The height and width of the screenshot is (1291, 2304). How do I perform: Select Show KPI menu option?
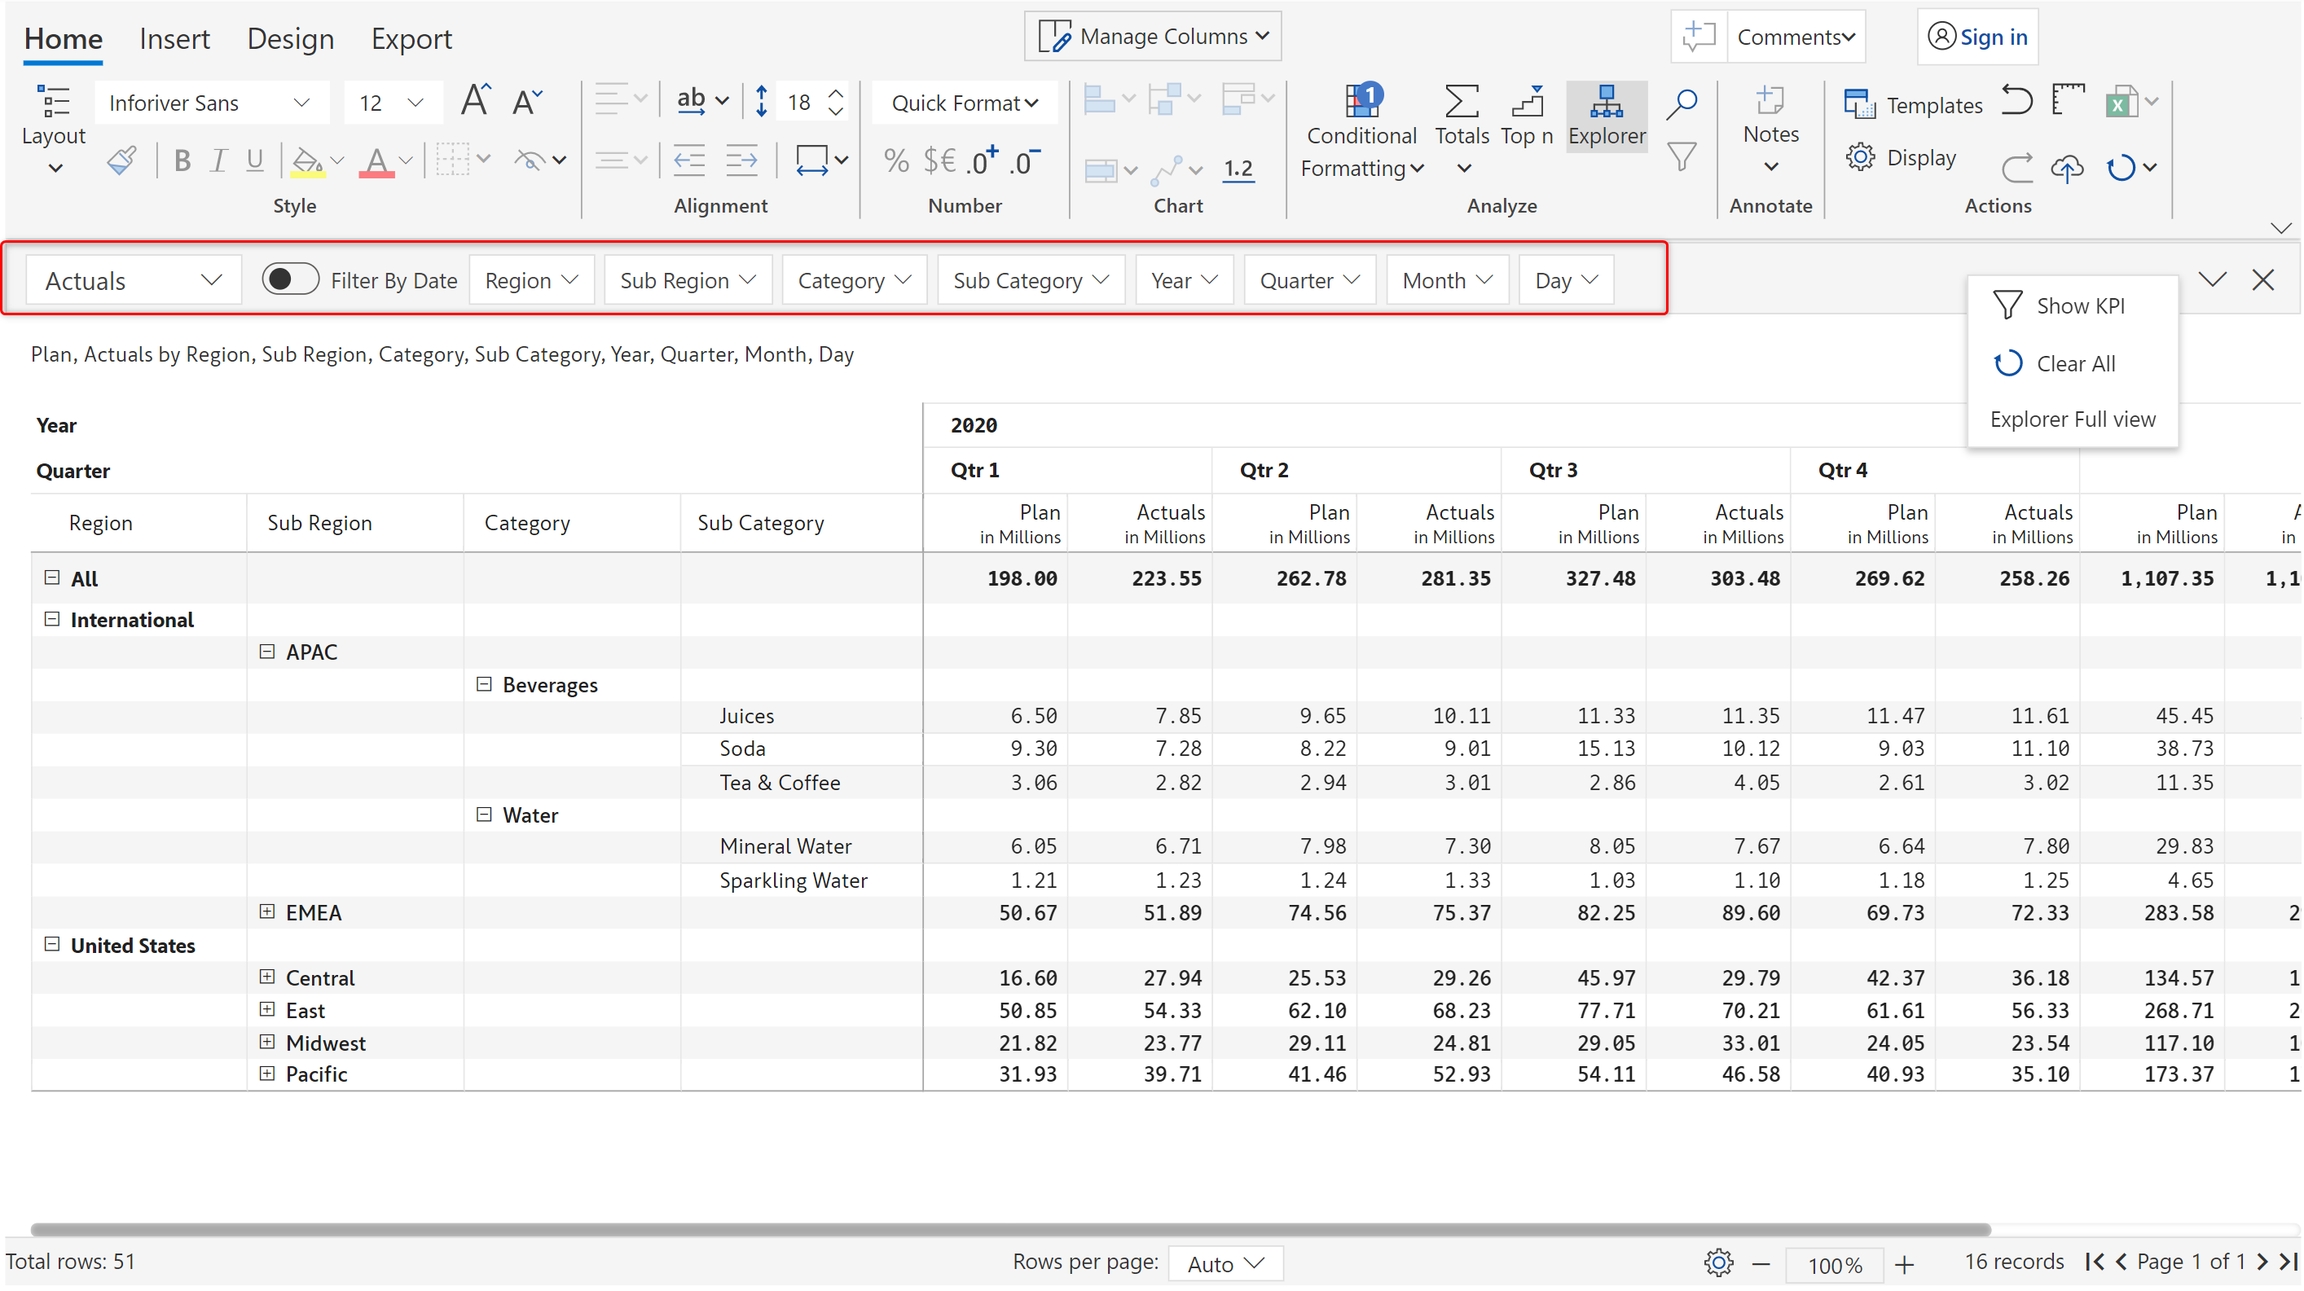(2079, 306)
